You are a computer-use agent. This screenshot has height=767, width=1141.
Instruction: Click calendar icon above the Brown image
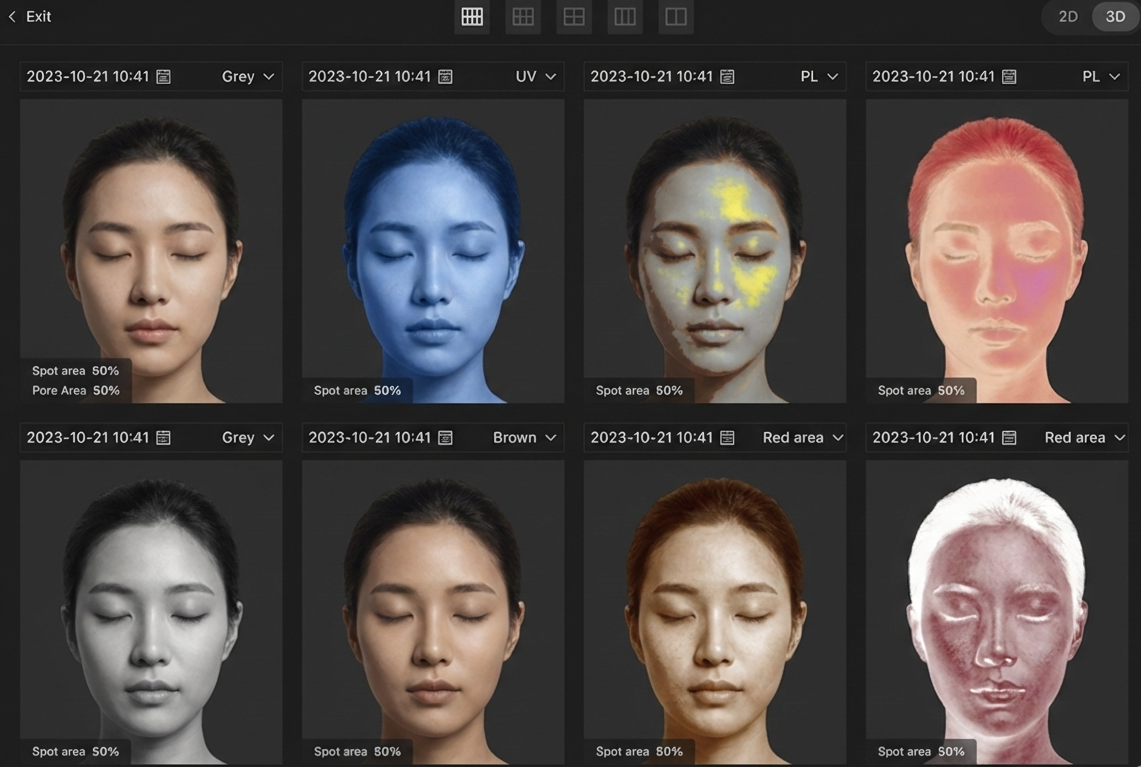coord(446,438)
